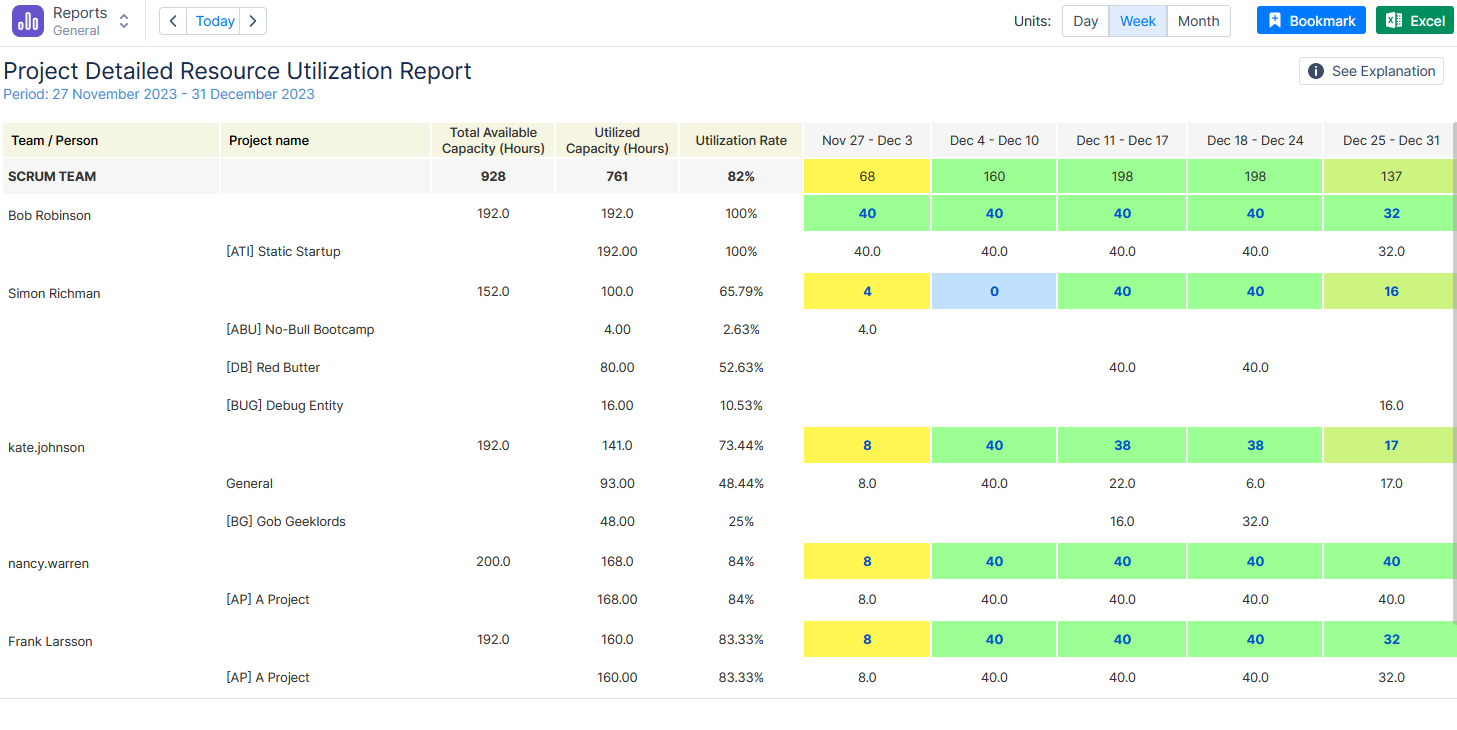The width and height of the screenshot is (1457, 730).
Task: Click the Dec 25 - Dec 31 column header
Action: pyautogui.click(x=1391, y=141)
